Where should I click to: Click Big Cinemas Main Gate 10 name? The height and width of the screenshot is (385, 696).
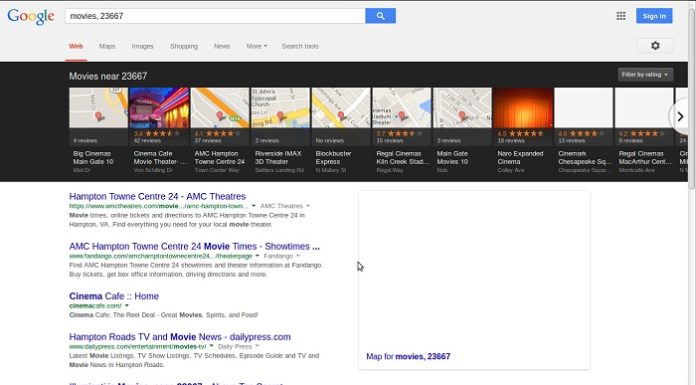pyautogui.click(x=93, y=158)
